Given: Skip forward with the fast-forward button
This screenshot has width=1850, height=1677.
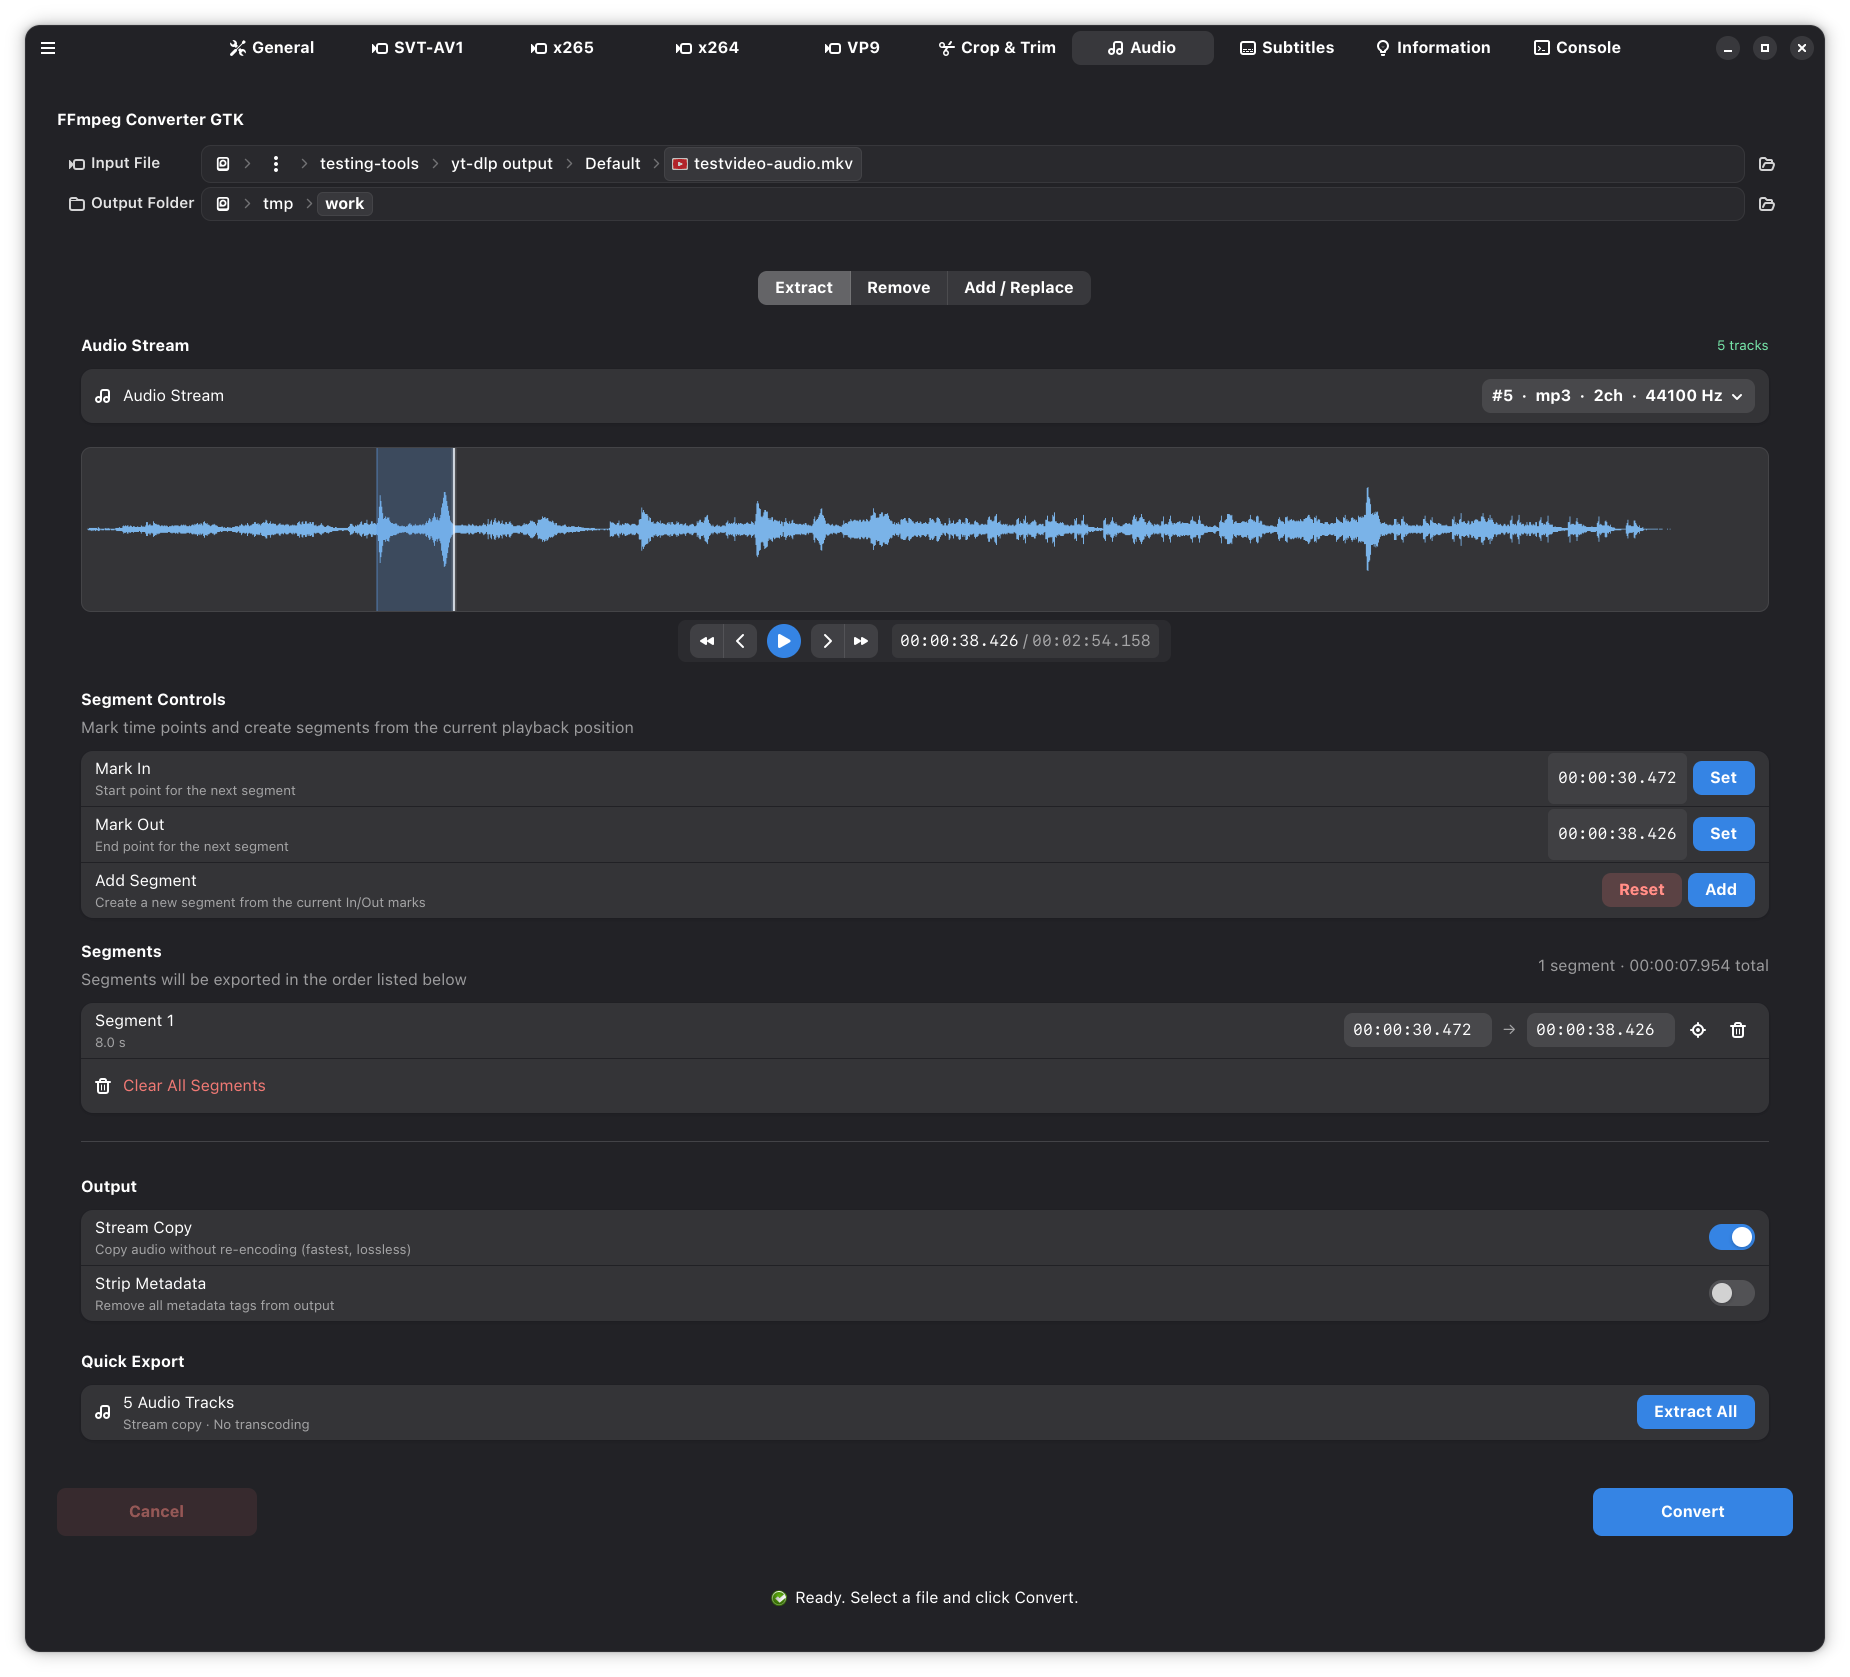Looking at the screenshot, I should tap(861, 641).
